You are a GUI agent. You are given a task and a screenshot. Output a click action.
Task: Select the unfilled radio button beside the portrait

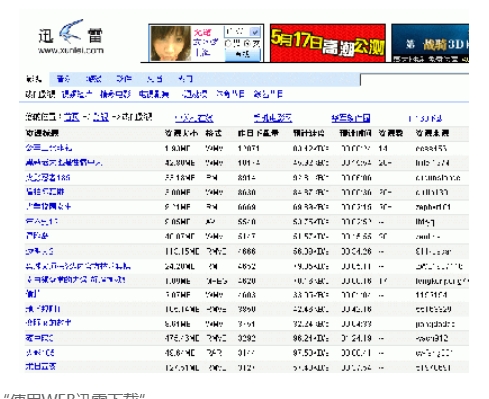(228, 43)
